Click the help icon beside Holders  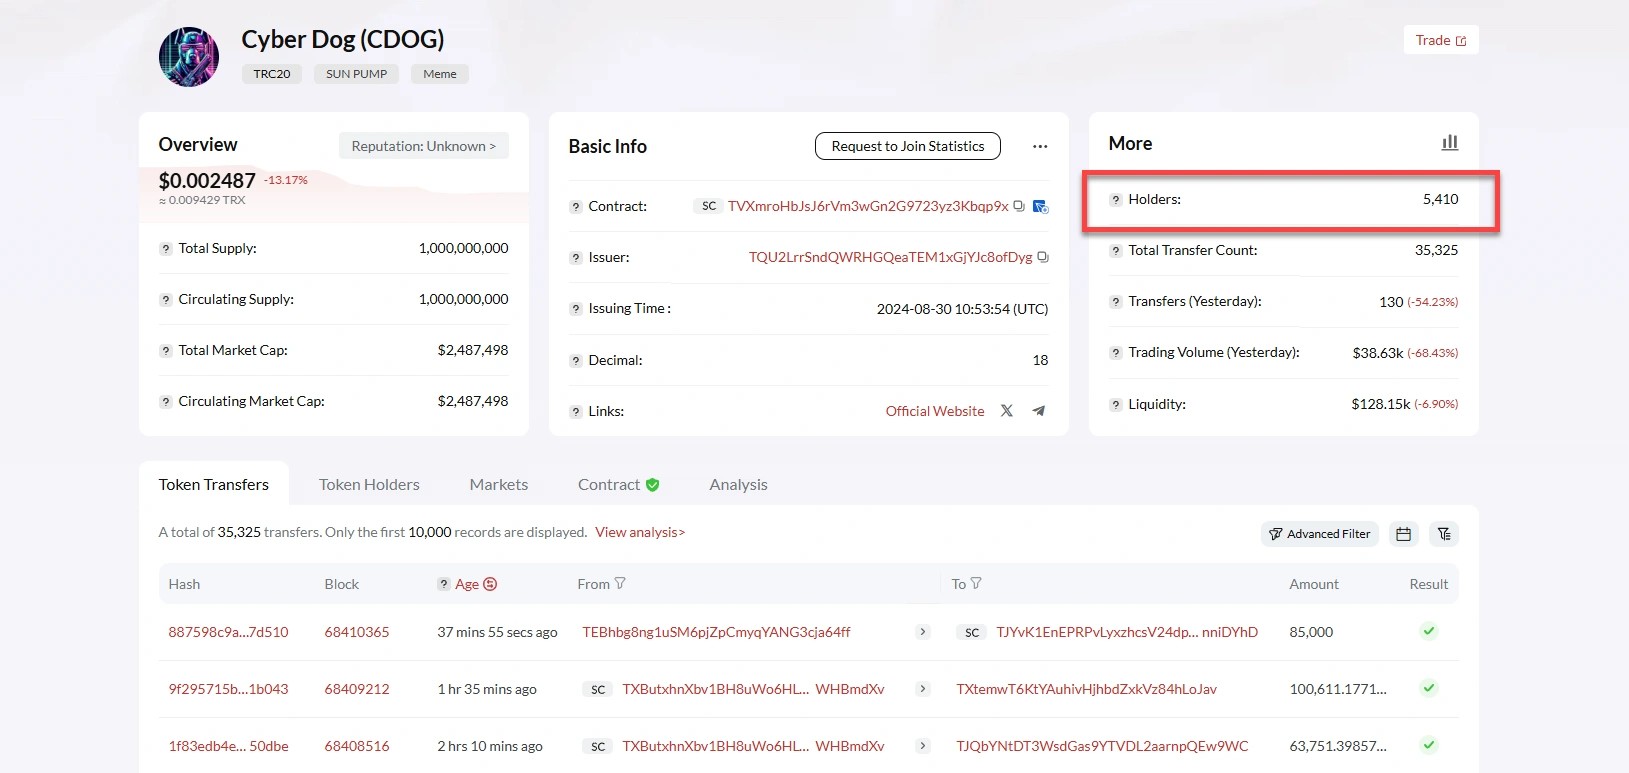pyautogui.click(x=1115, y=200)
